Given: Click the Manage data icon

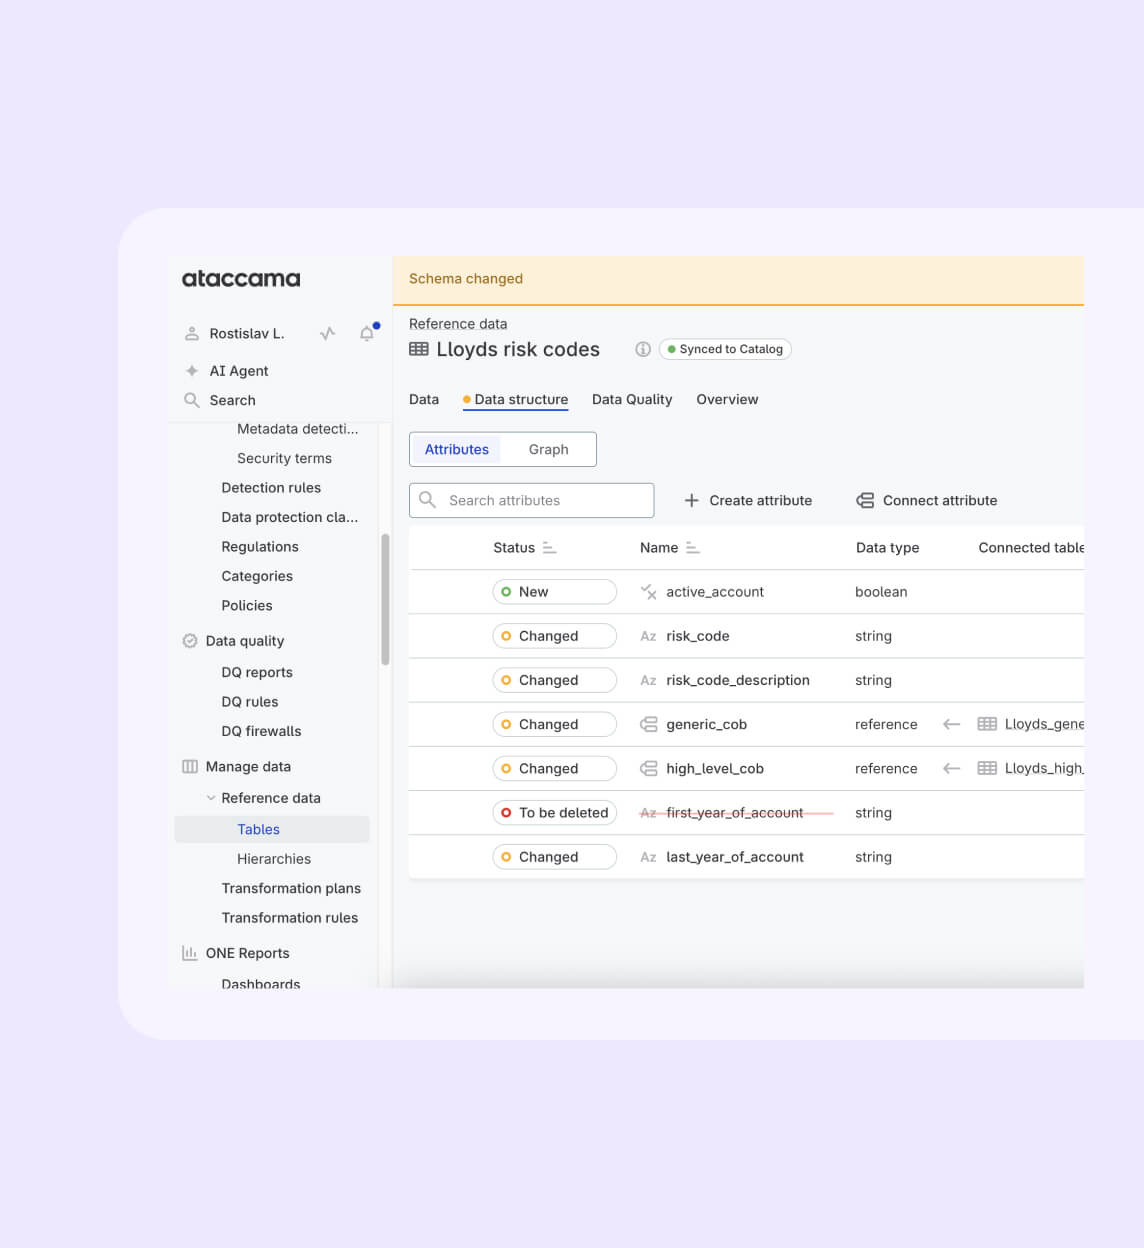Looking at the screenshot, I should [x=190, y=767].
